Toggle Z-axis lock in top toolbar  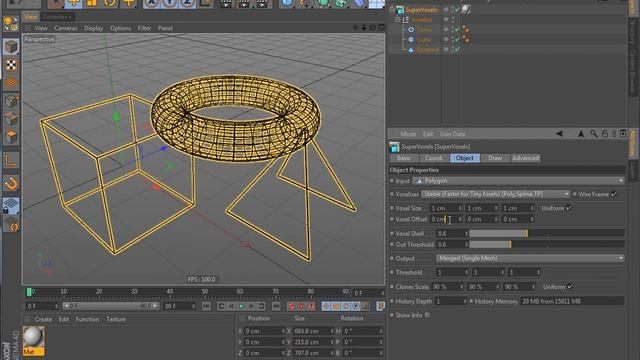pos(187,3)
